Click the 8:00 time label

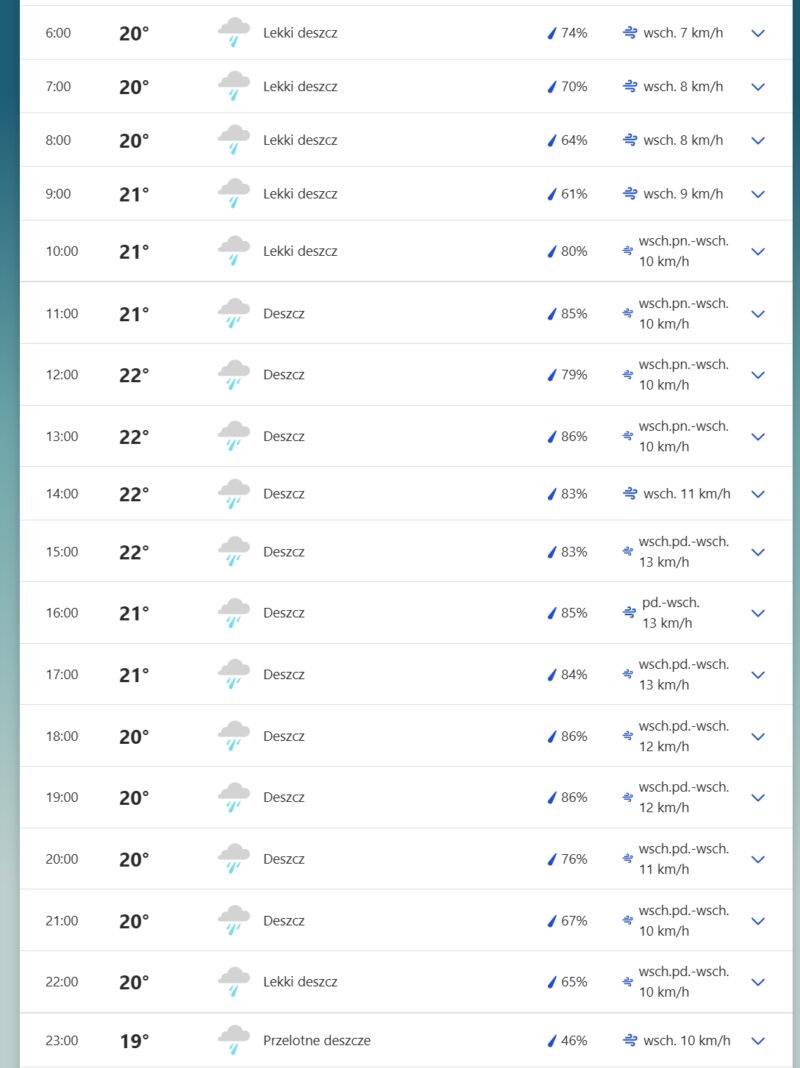coord(58,141)
